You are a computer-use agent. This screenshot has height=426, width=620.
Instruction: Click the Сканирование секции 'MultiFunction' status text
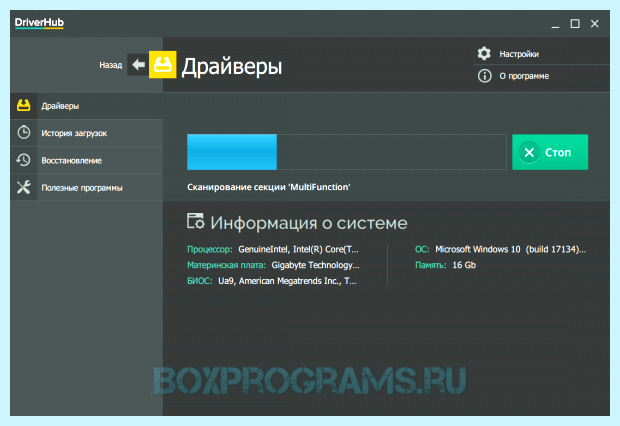click(268, 187)
